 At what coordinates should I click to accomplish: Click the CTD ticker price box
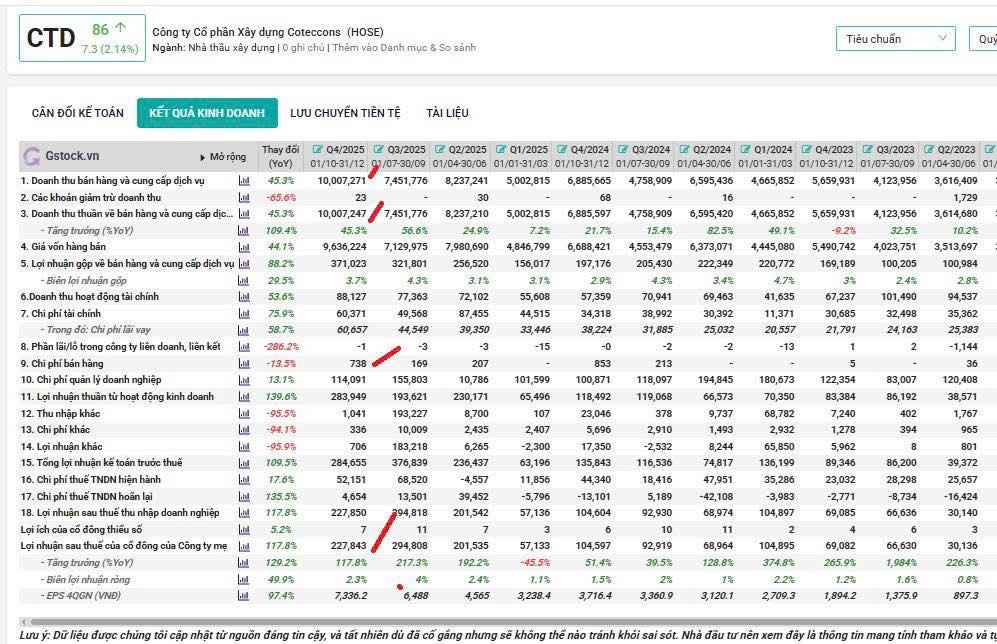82,38
